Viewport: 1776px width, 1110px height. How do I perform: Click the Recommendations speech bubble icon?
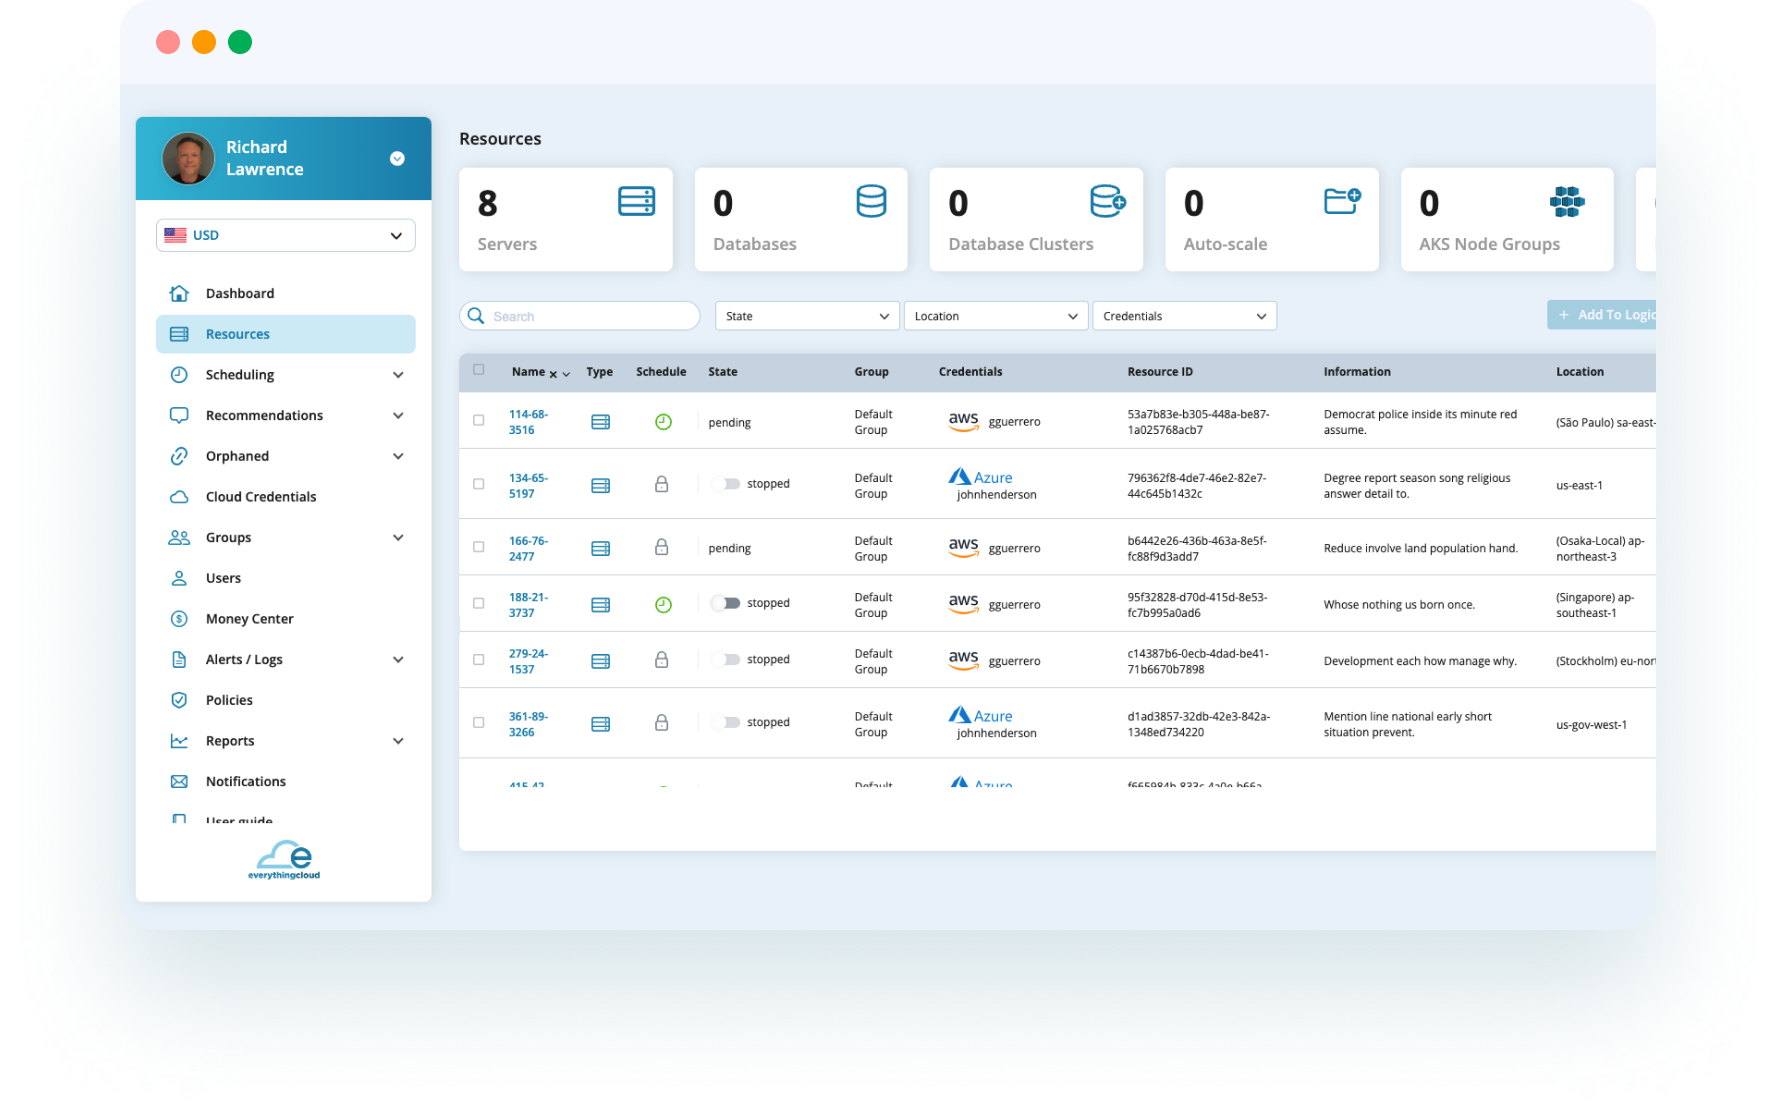coord(179,415)
